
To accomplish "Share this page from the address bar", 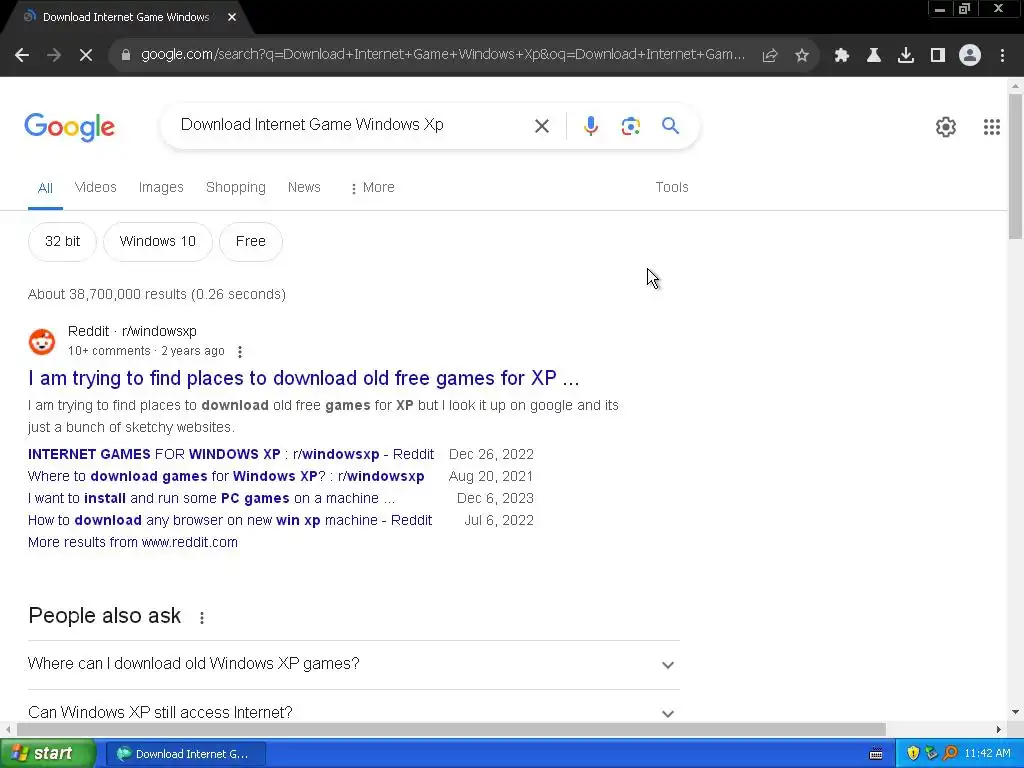I will (770, 56).
